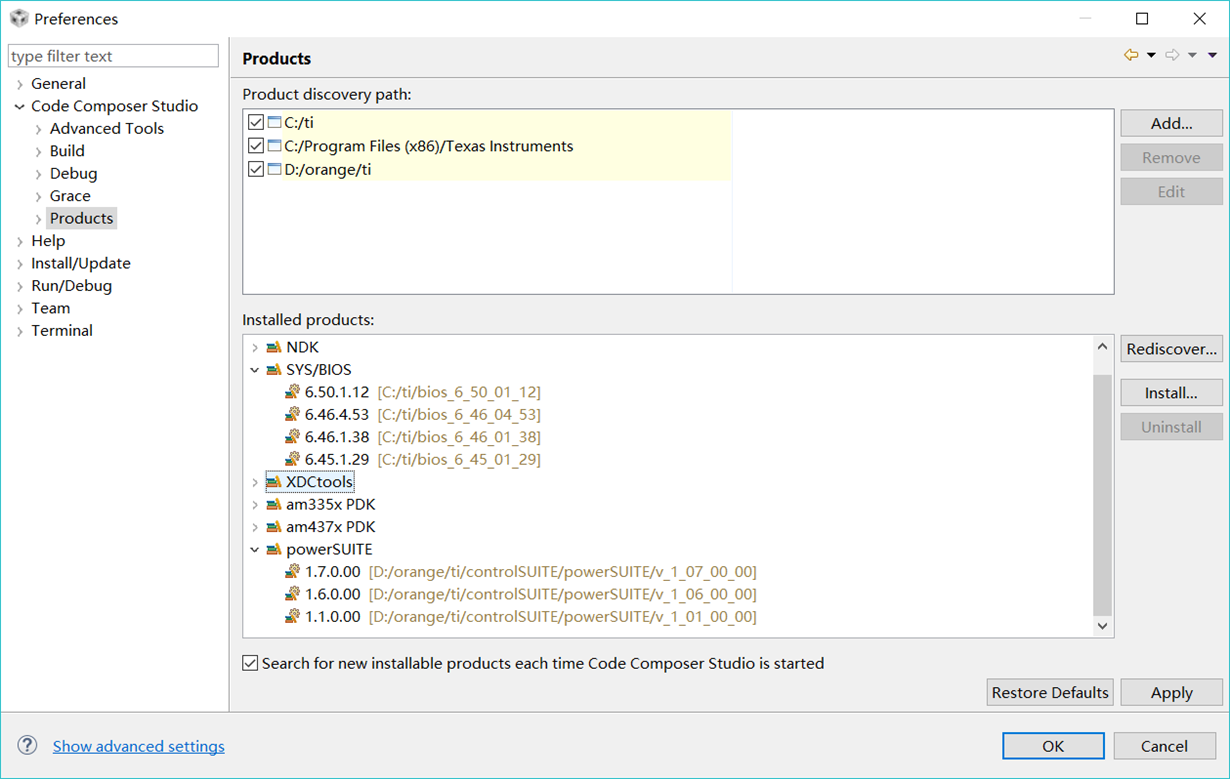Click the installed products scrollbar up arrow

1102,347
